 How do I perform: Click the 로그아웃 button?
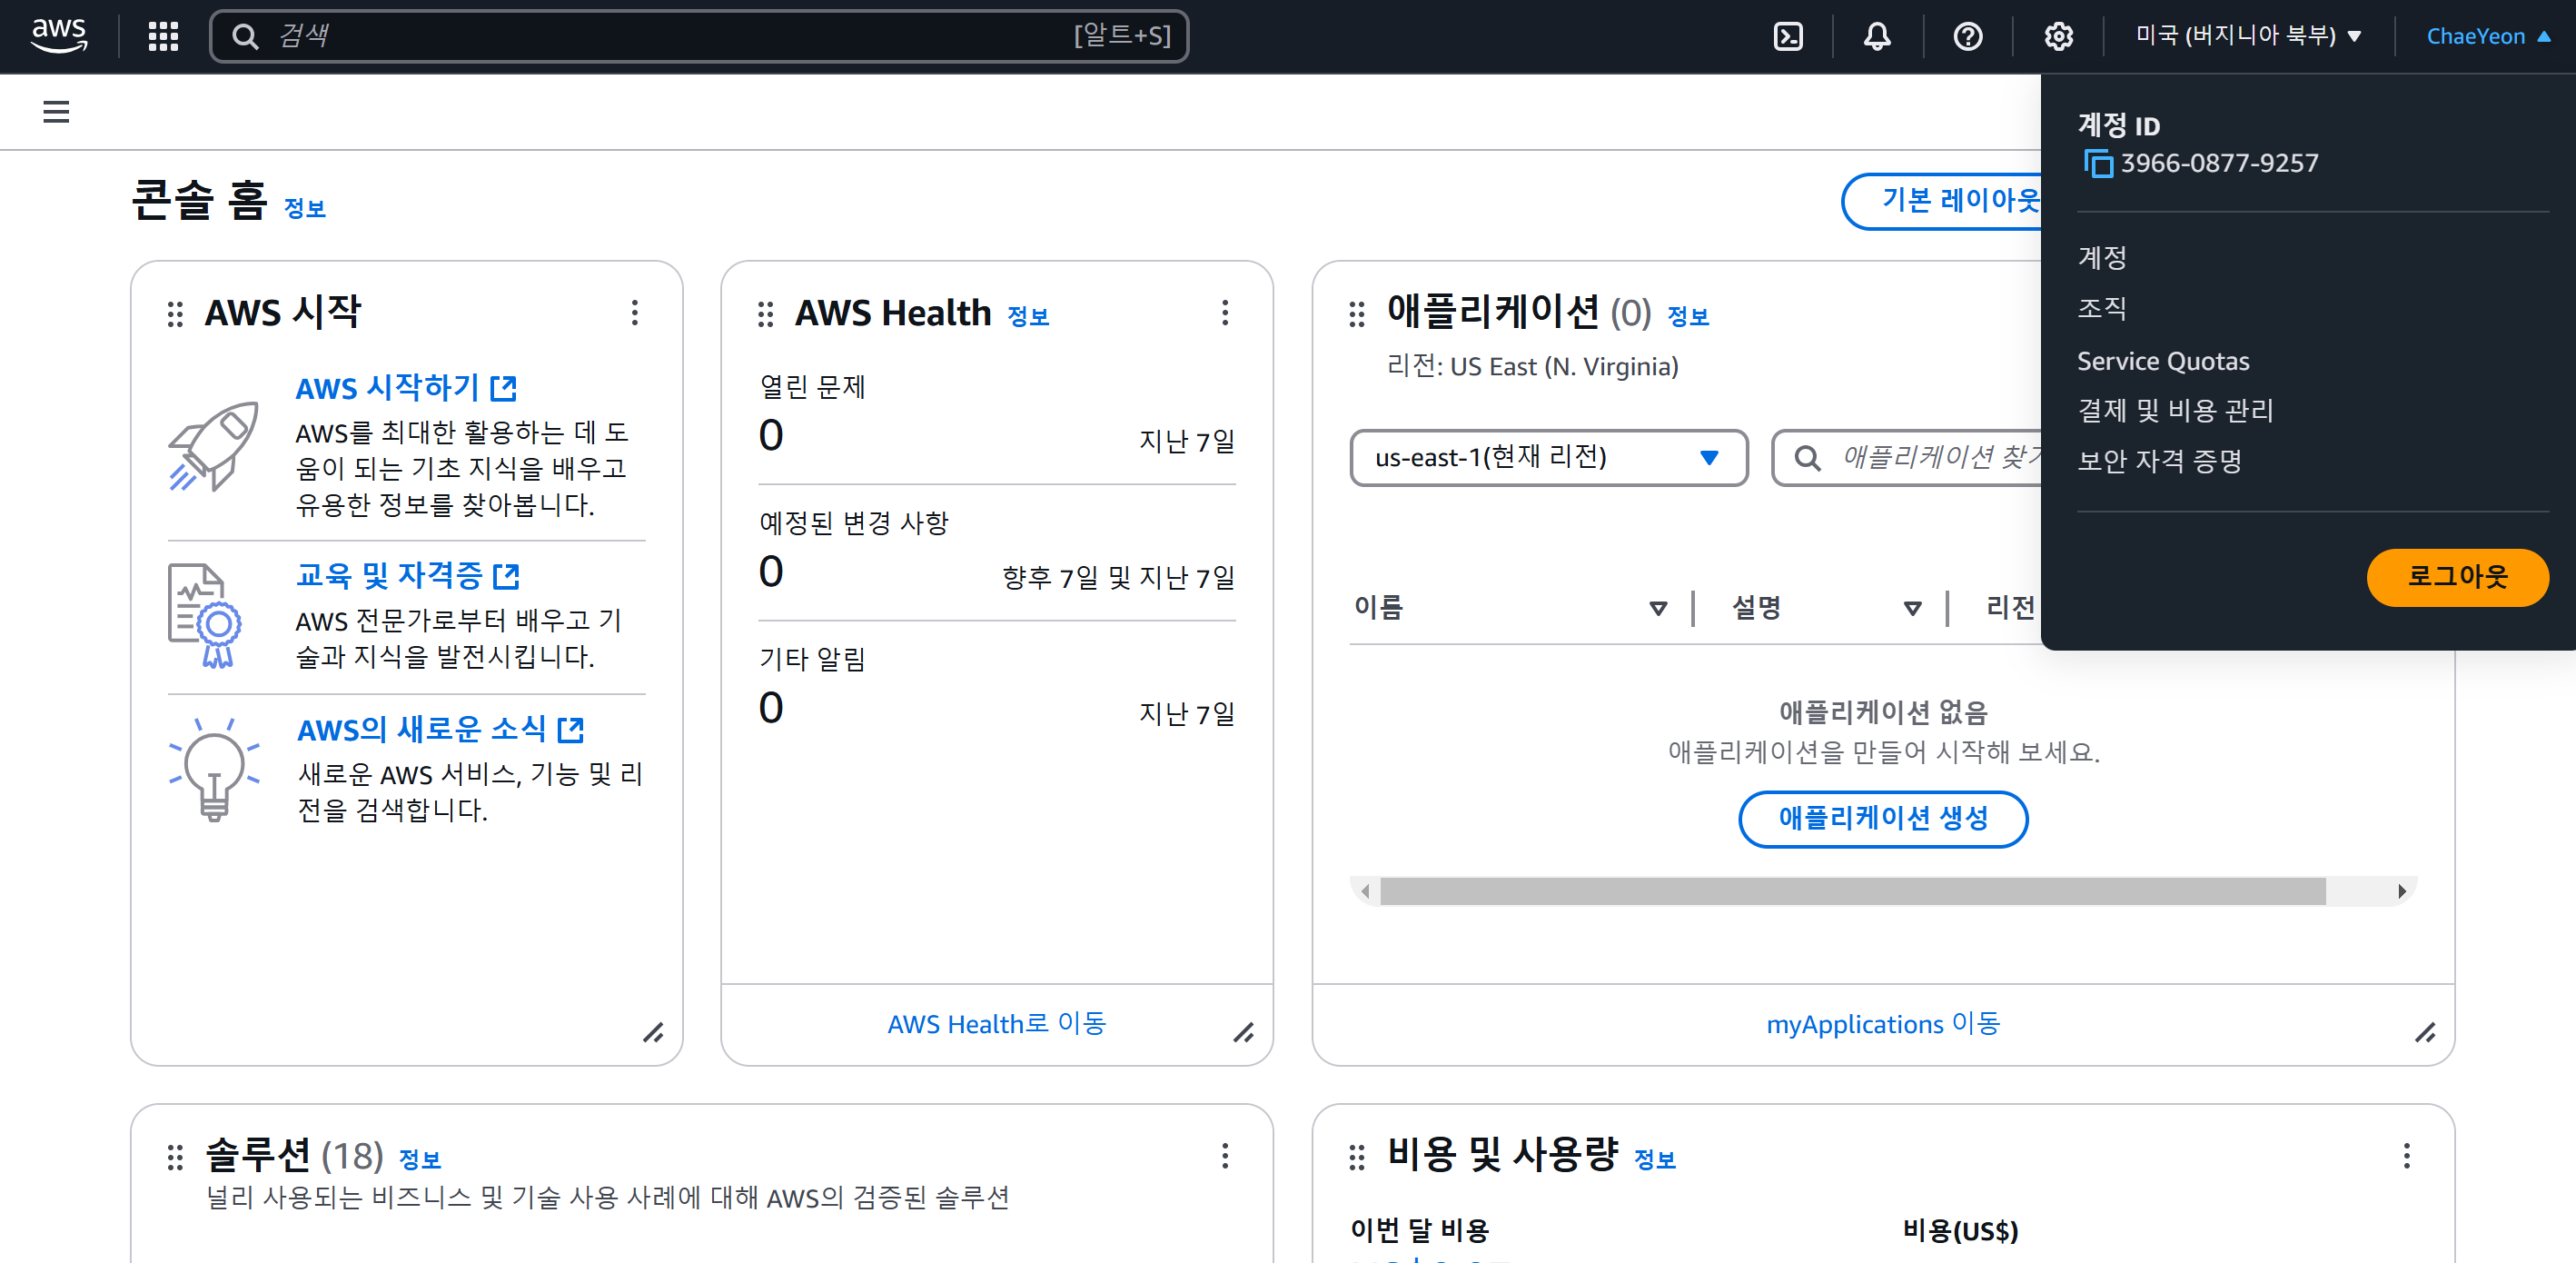(2456, 577)
